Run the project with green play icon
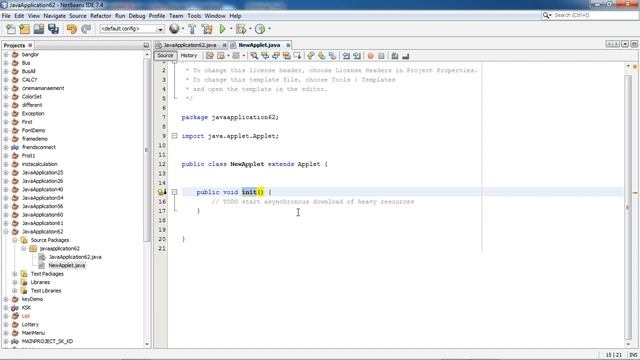 pos(222,29)
